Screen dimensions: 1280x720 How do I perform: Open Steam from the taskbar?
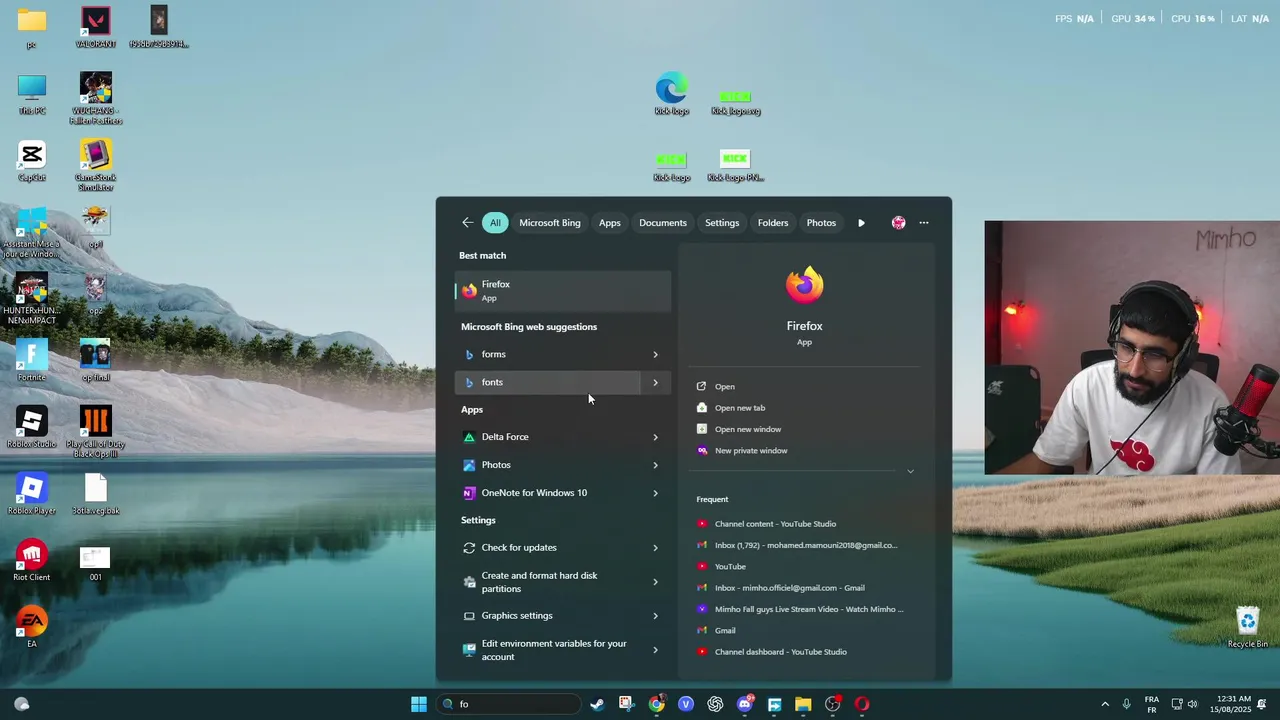click(597, 704)
